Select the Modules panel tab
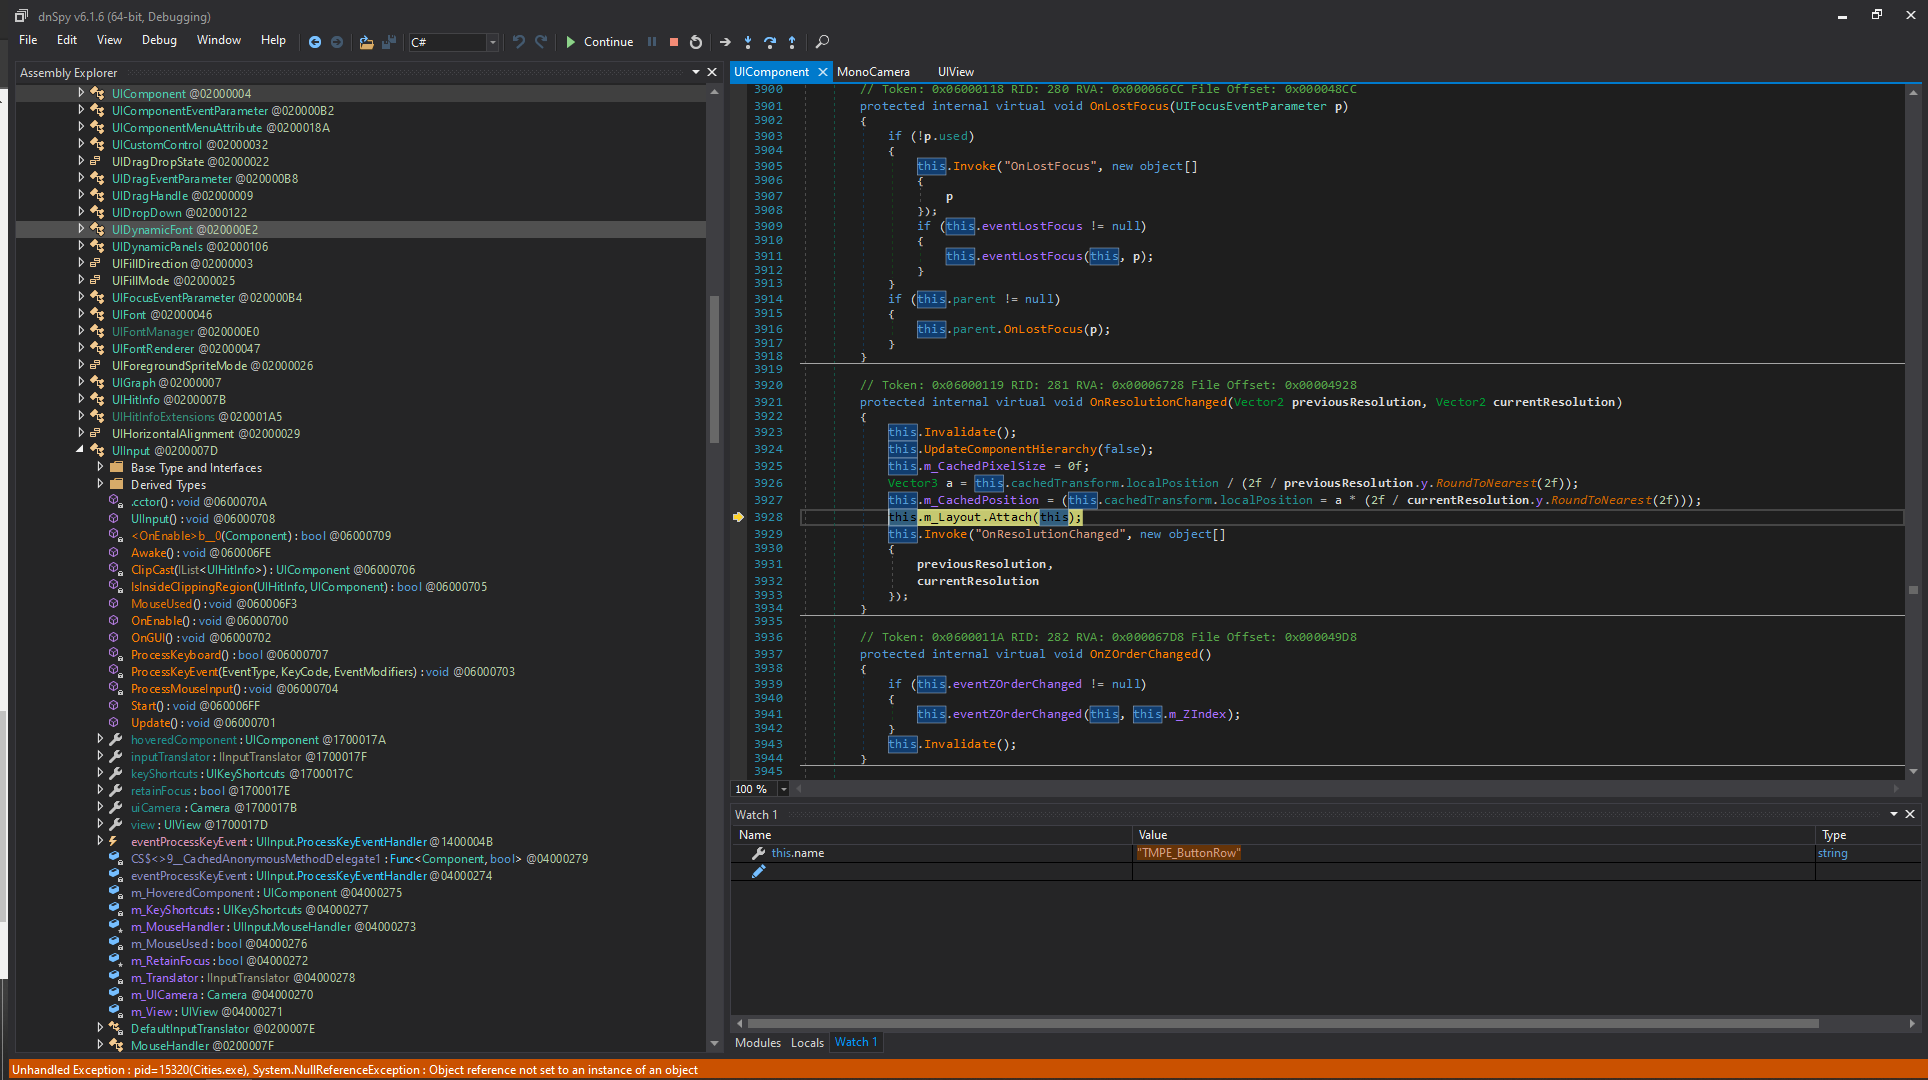This screenshot has width=1928, height=1080. click(x=757, y=1042)
